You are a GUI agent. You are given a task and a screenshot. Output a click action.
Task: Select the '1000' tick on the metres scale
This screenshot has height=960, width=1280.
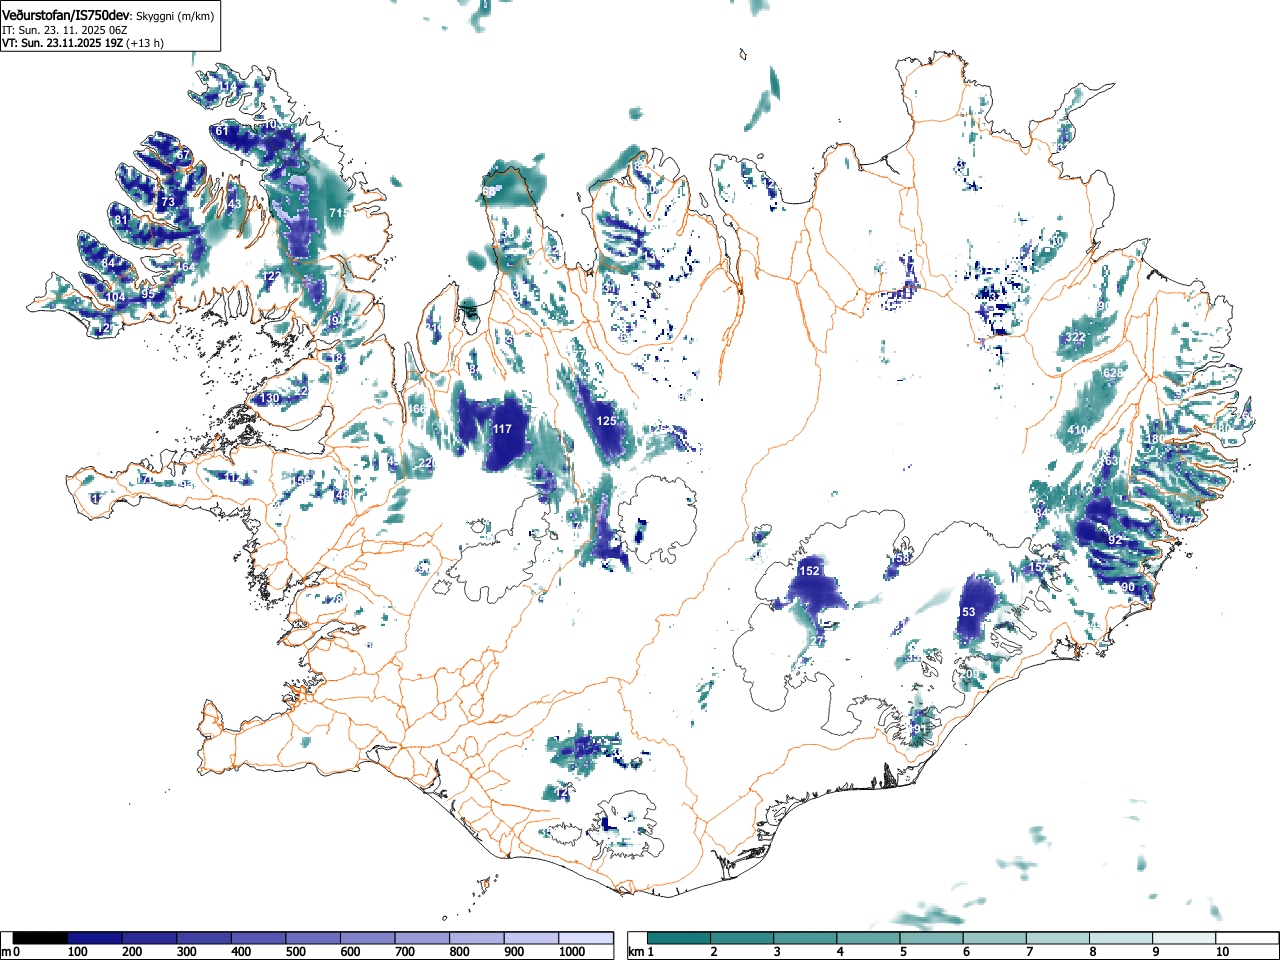(572, 952)
